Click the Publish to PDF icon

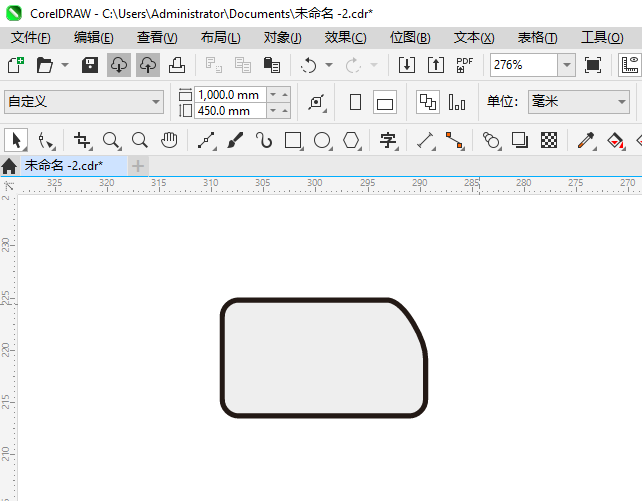coord(464,65)
